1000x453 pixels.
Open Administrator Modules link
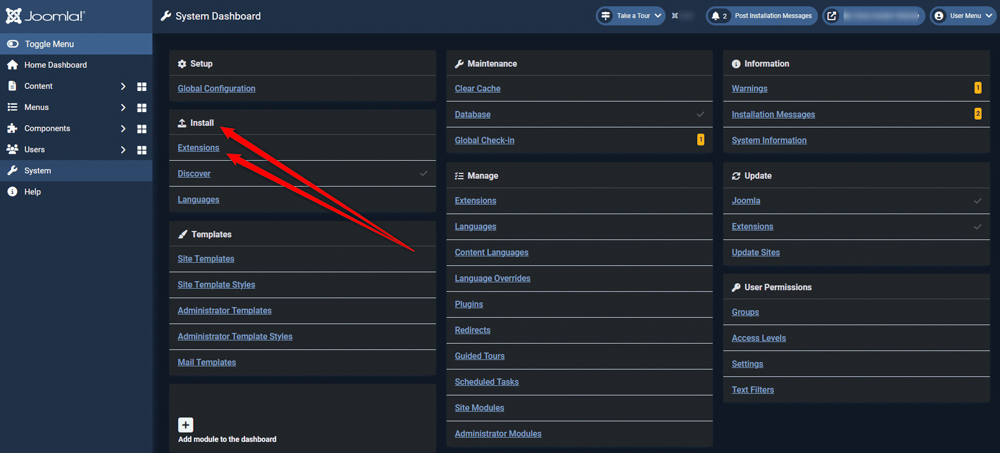[x=498, y=434]
